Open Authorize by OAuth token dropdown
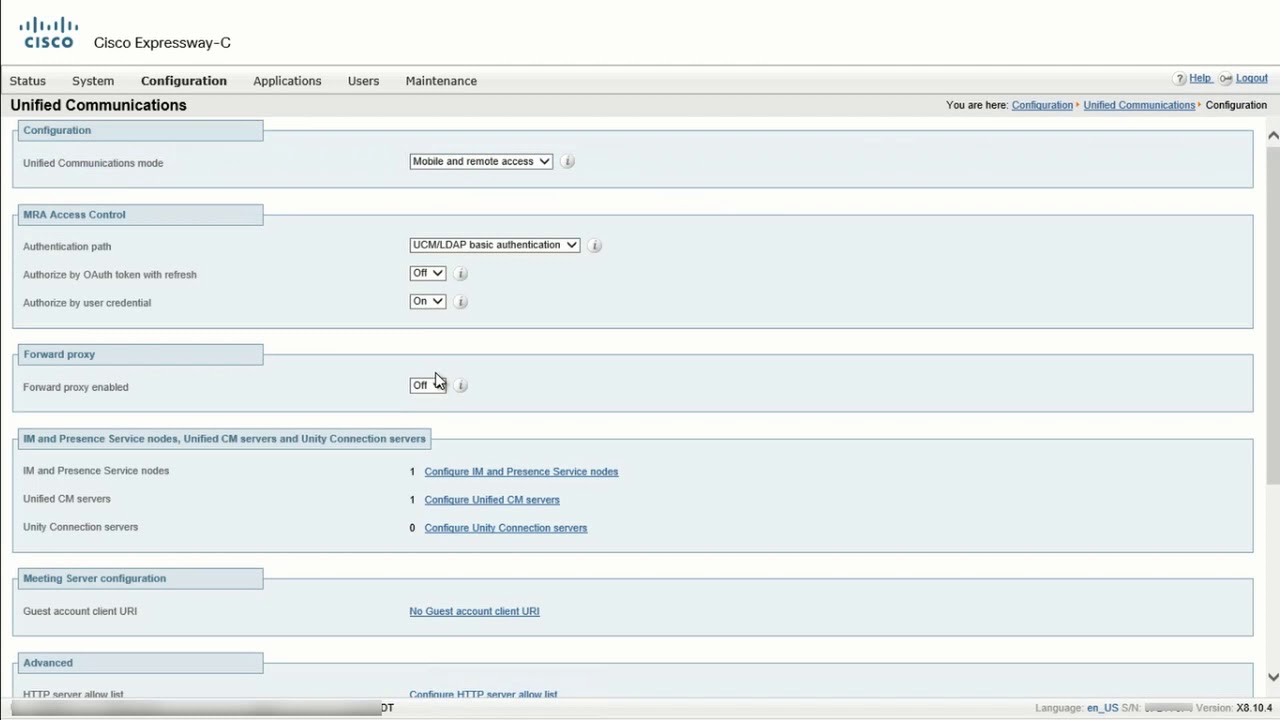This screenshot has height=720, width=1280. click(427, 273)
